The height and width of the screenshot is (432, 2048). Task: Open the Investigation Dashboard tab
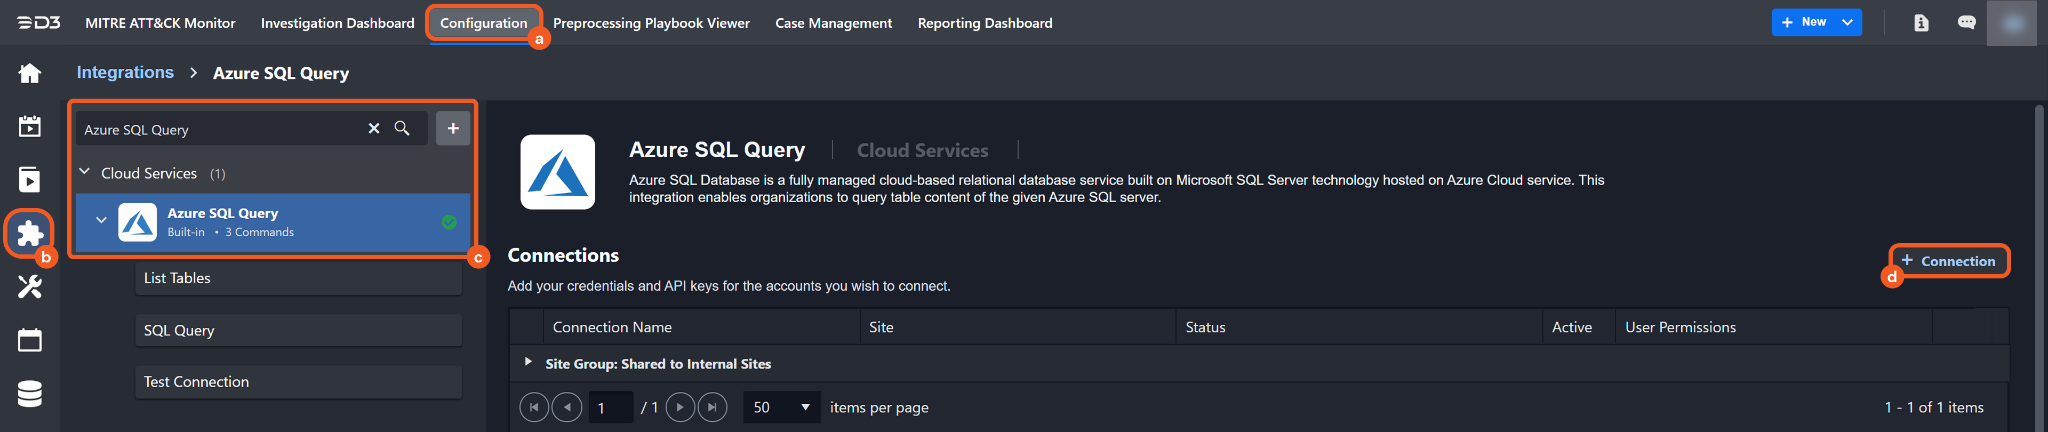(337, 23)
